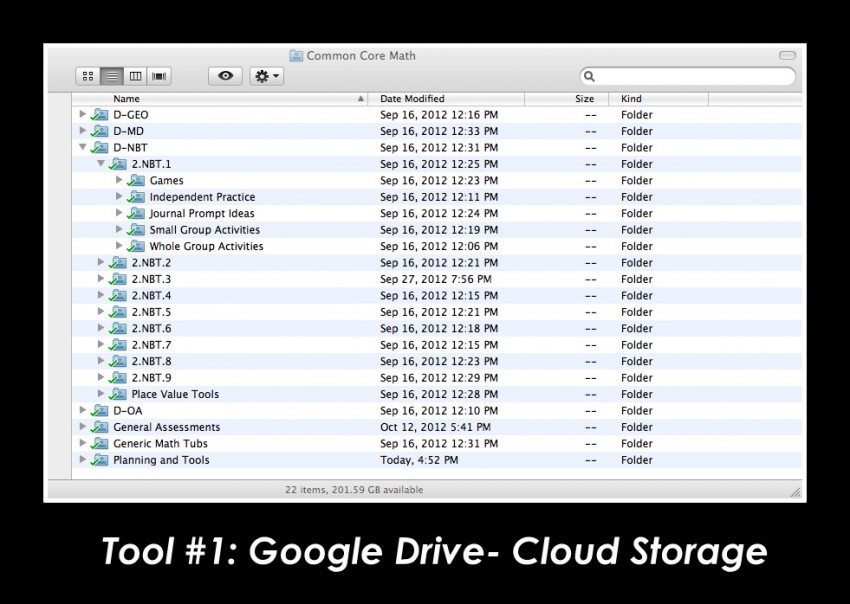Click the D-GEO folder icon
The height and width of the screenshot is (604, 850).
99,114
